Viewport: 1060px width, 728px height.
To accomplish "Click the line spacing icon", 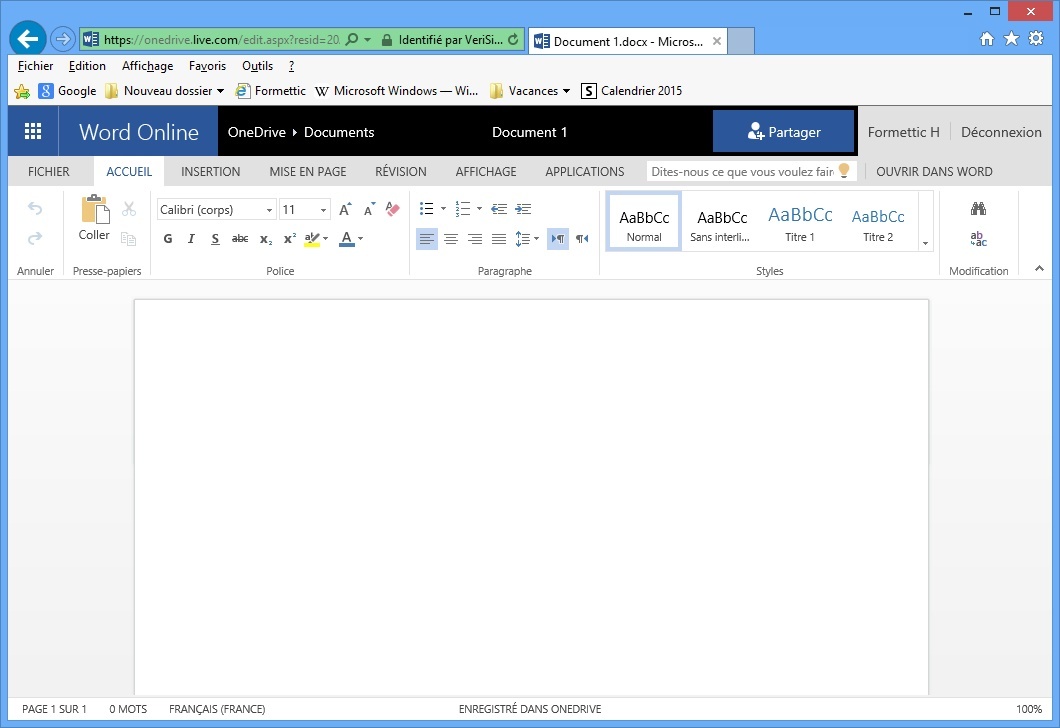I will [x=523, y=239].
